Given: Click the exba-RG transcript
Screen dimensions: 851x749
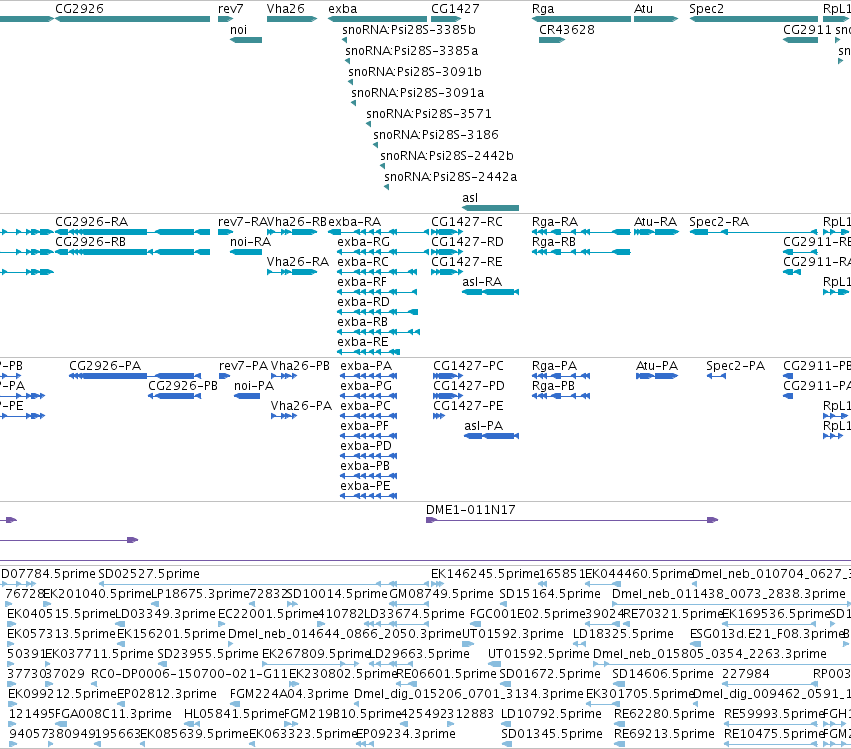Looking at the screenshot, I should [x=384, y=252].
